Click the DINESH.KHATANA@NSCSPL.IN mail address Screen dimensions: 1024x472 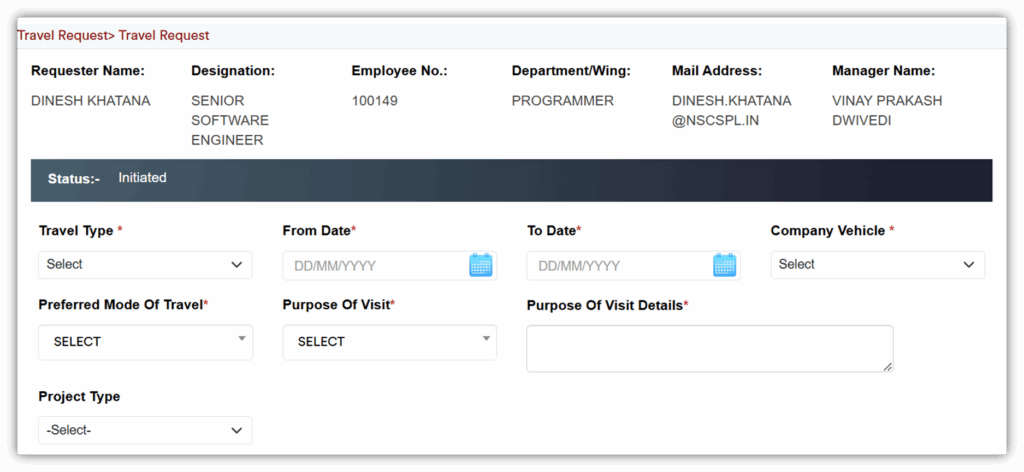pos(731,111)
